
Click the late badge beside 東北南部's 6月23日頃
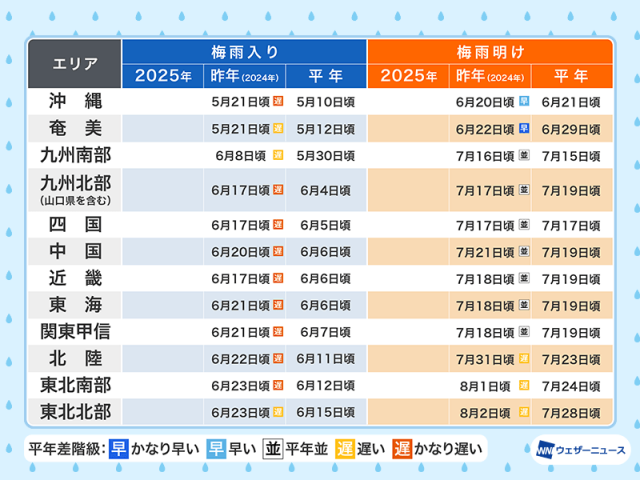278,385
